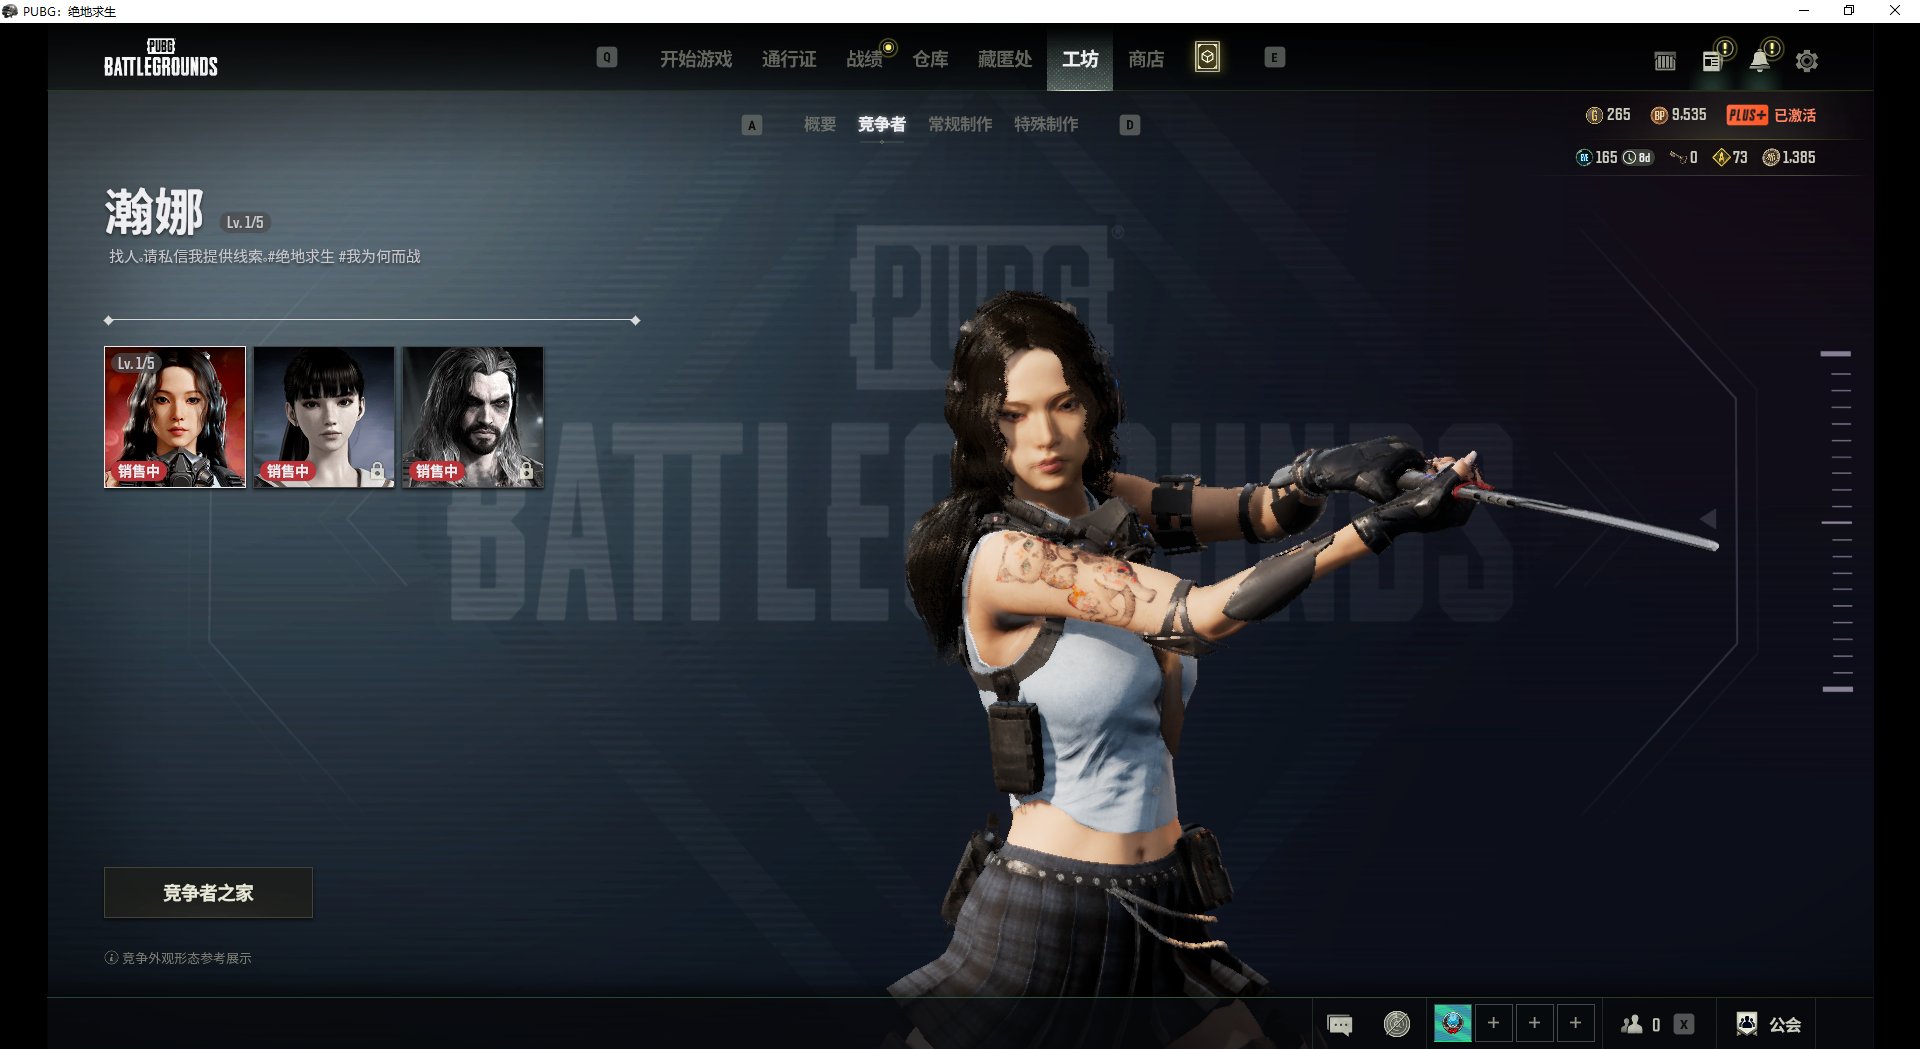Click the arrow marker on the vertical scale
1920x1049 pixels.
(1709, 519)
